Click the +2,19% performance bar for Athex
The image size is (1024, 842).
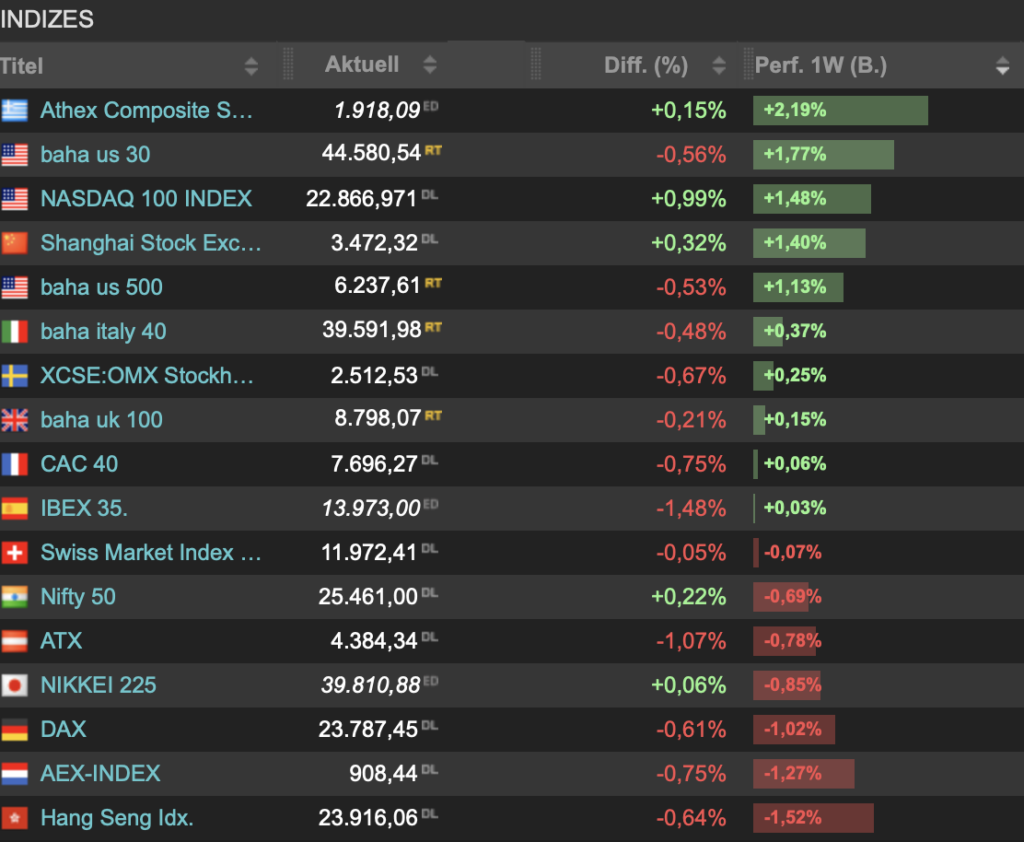pyautogui.click(x=840, y=110)
